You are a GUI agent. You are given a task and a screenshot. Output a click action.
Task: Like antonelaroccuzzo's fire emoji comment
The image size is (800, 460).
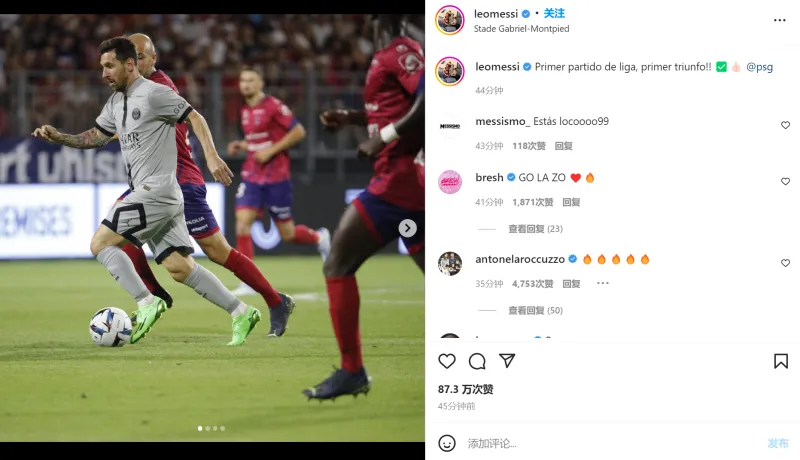(x=785, y=263)
